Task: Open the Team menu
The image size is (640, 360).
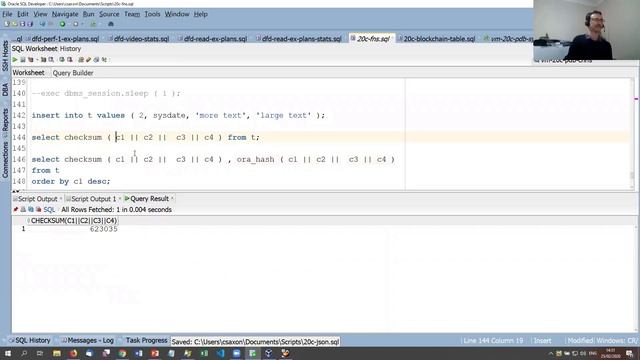Action: click(x=132, y=14)
